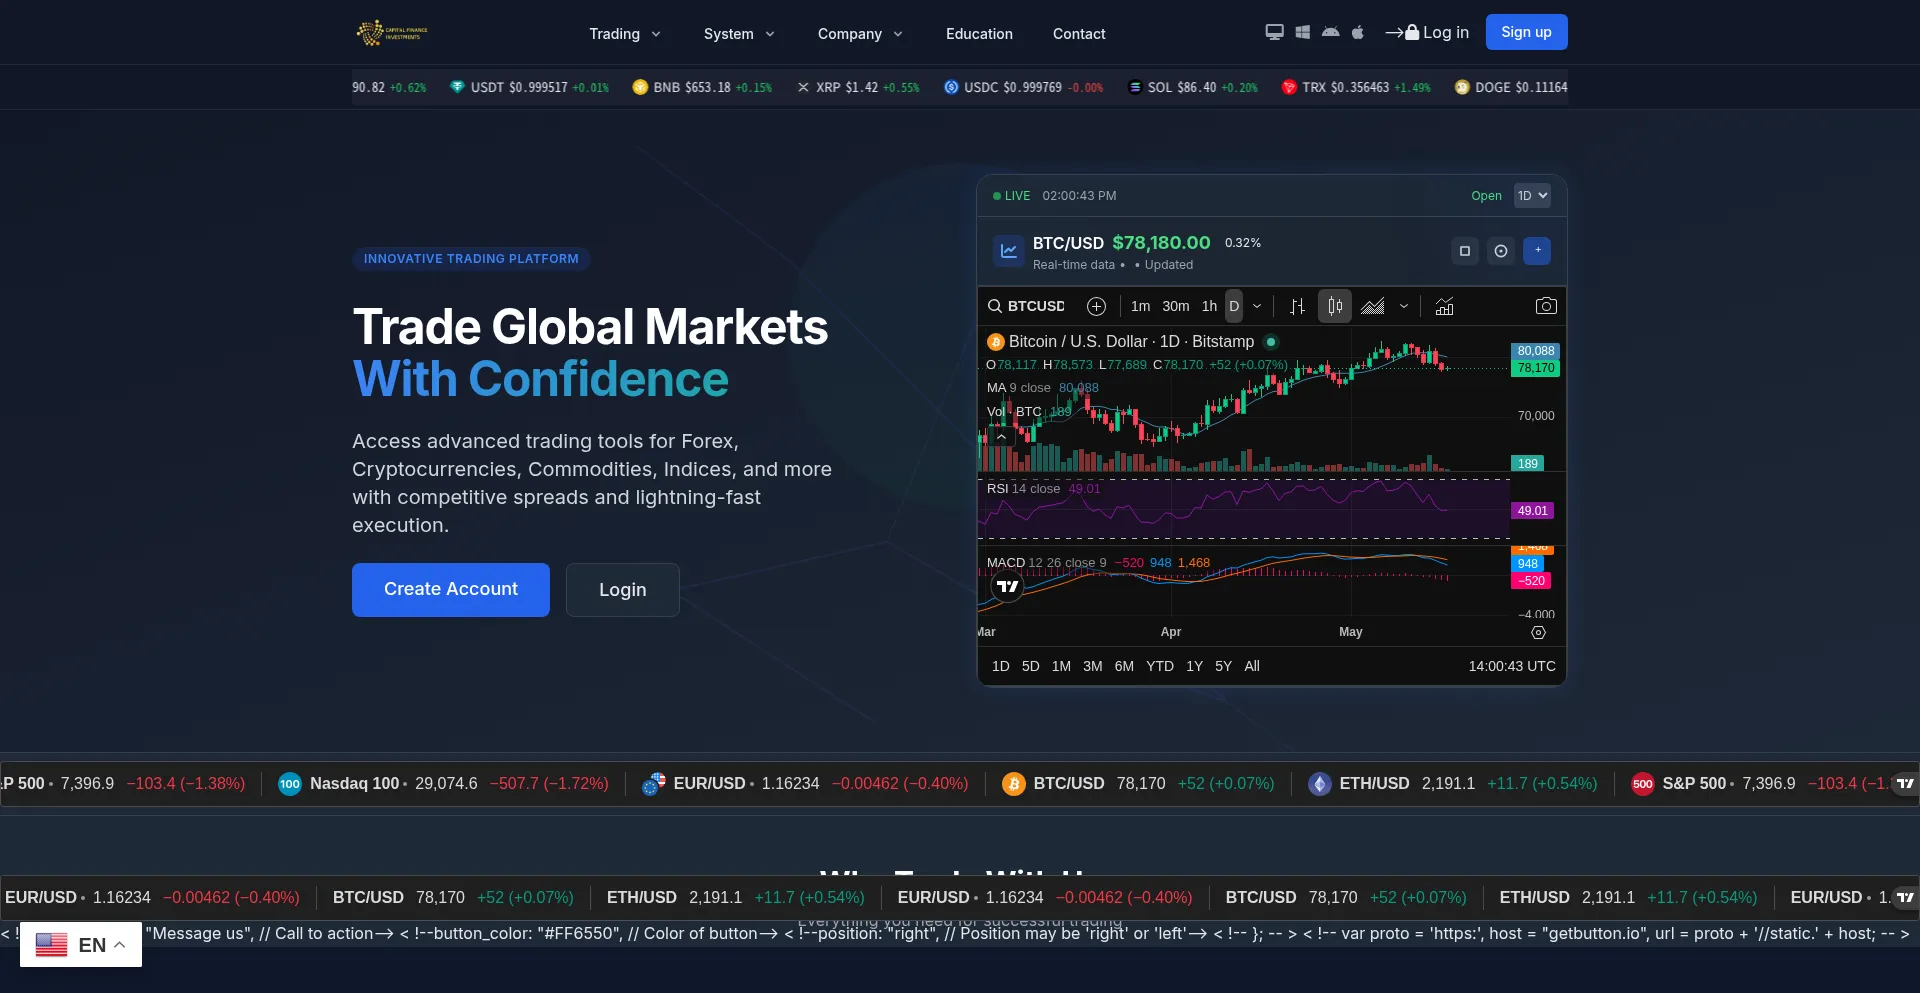1920x993 pixels.
Task: Click the Log in link
Action: (x=1427, y=32)
